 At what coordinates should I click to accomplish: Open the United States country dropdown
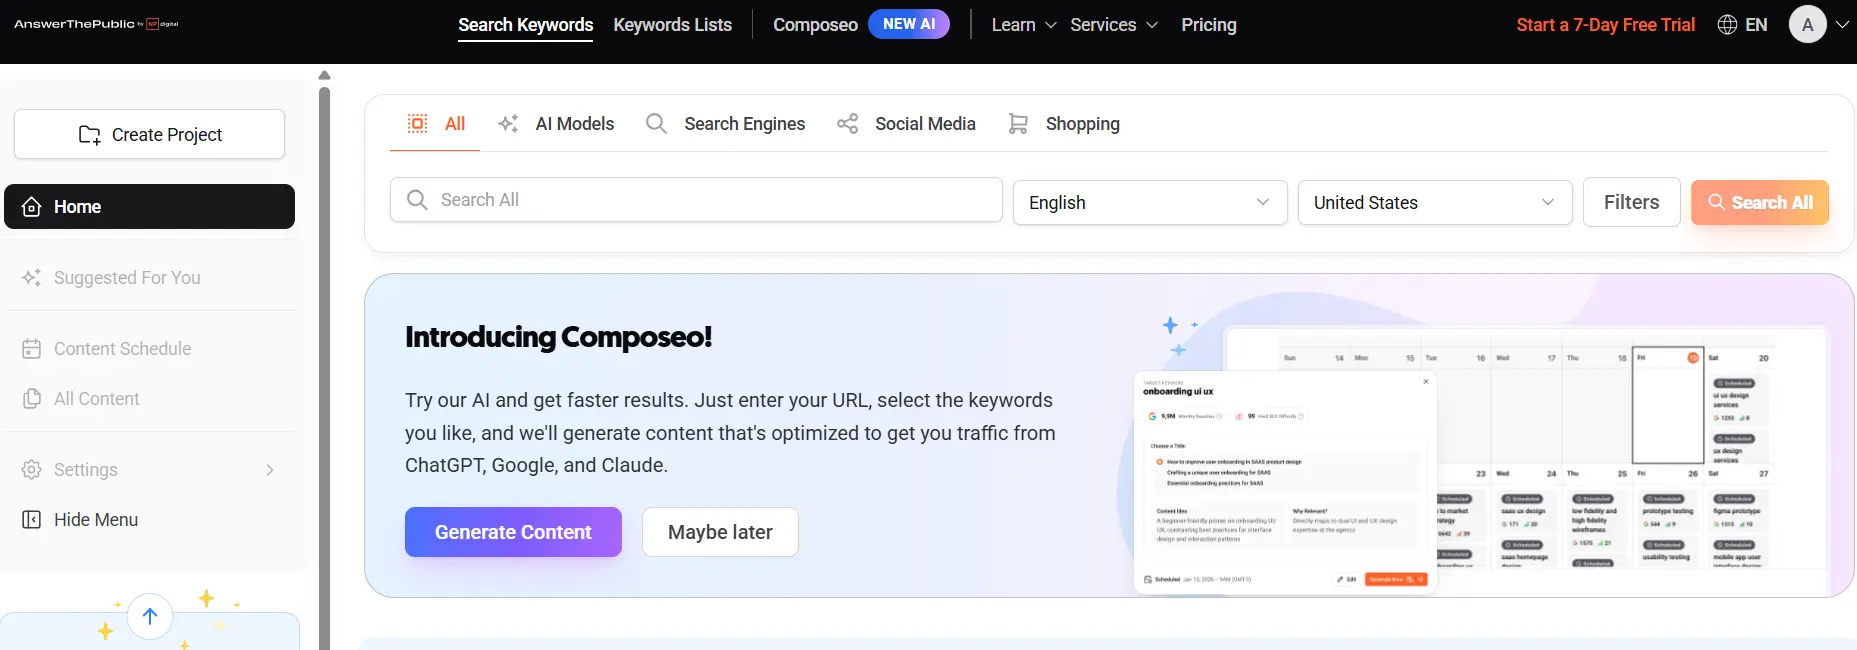[1435, 203]
